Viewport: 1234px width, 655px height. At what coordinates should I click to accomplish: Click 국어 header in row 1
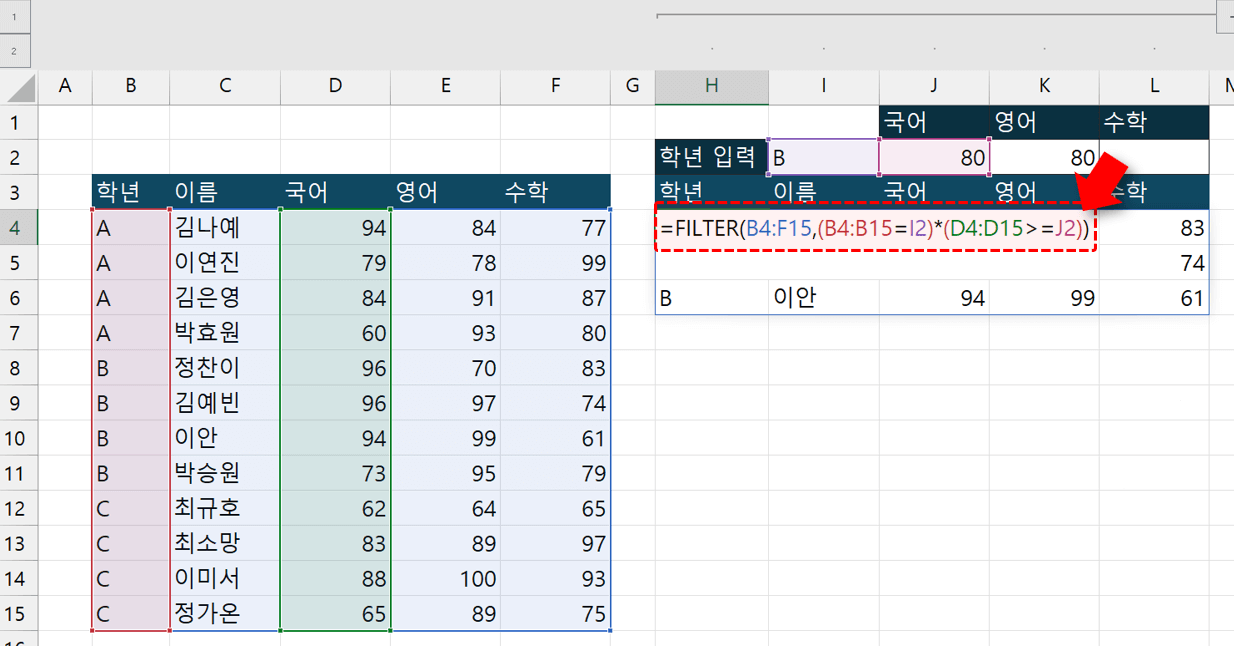(x=933, y=122)
